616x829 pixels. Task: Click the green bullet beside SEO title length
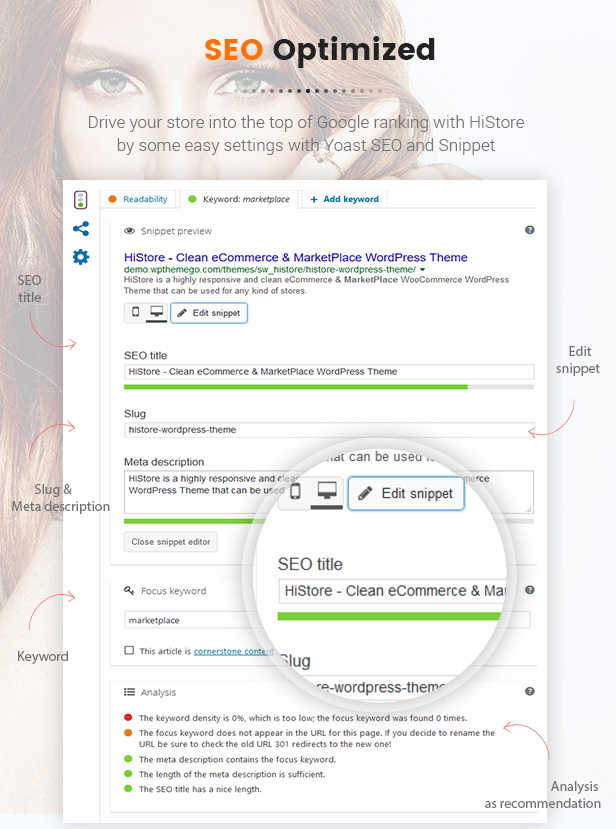(128, 788)
